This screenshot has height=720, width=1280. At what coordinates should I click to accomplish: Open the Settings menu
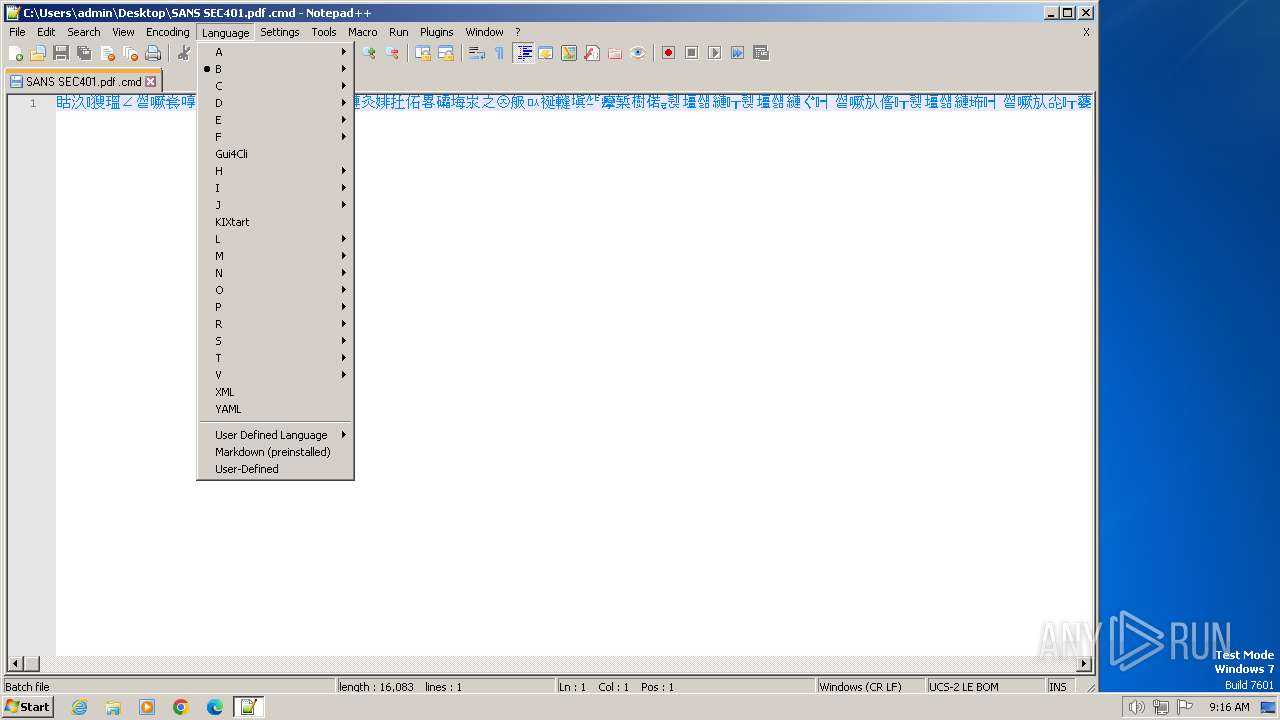coord(279,32)
